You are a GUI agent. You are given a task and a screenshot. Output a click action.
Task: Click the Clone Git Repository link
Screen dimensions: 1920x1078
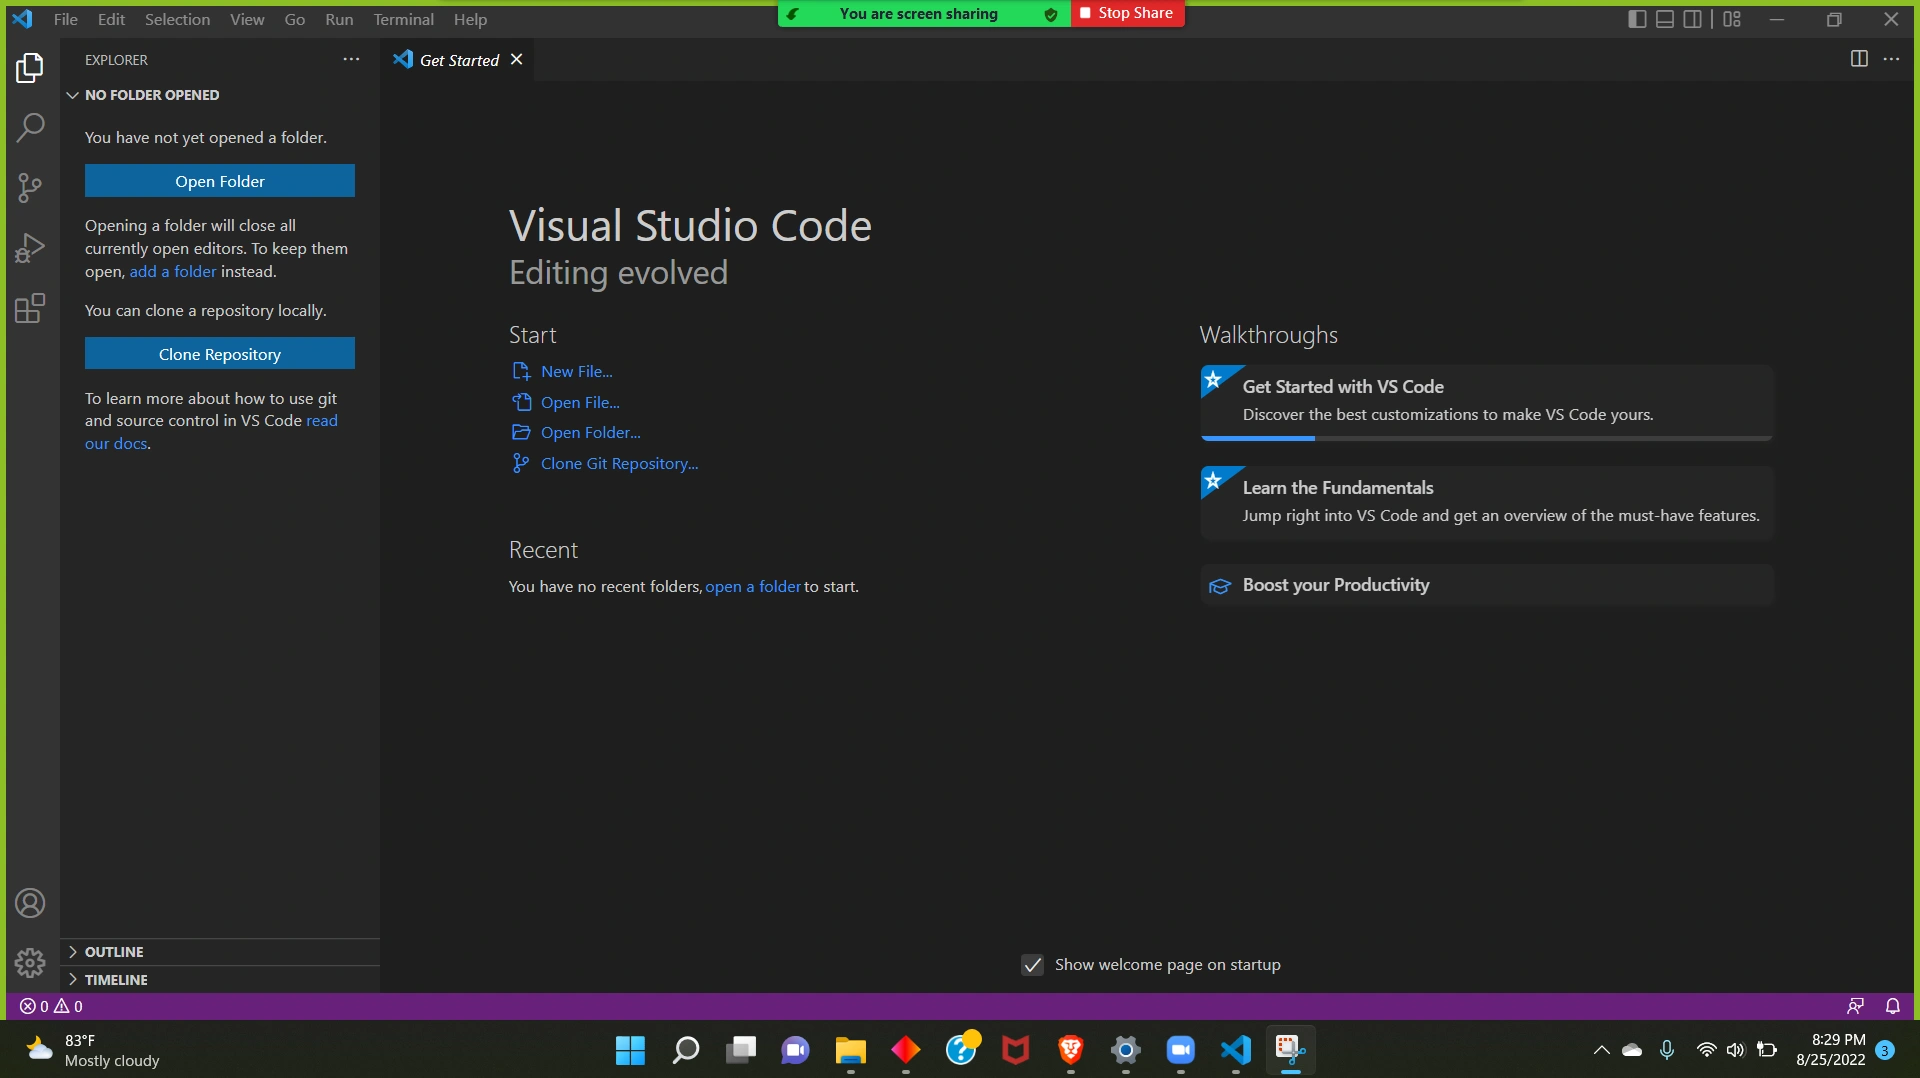(619, 463)
